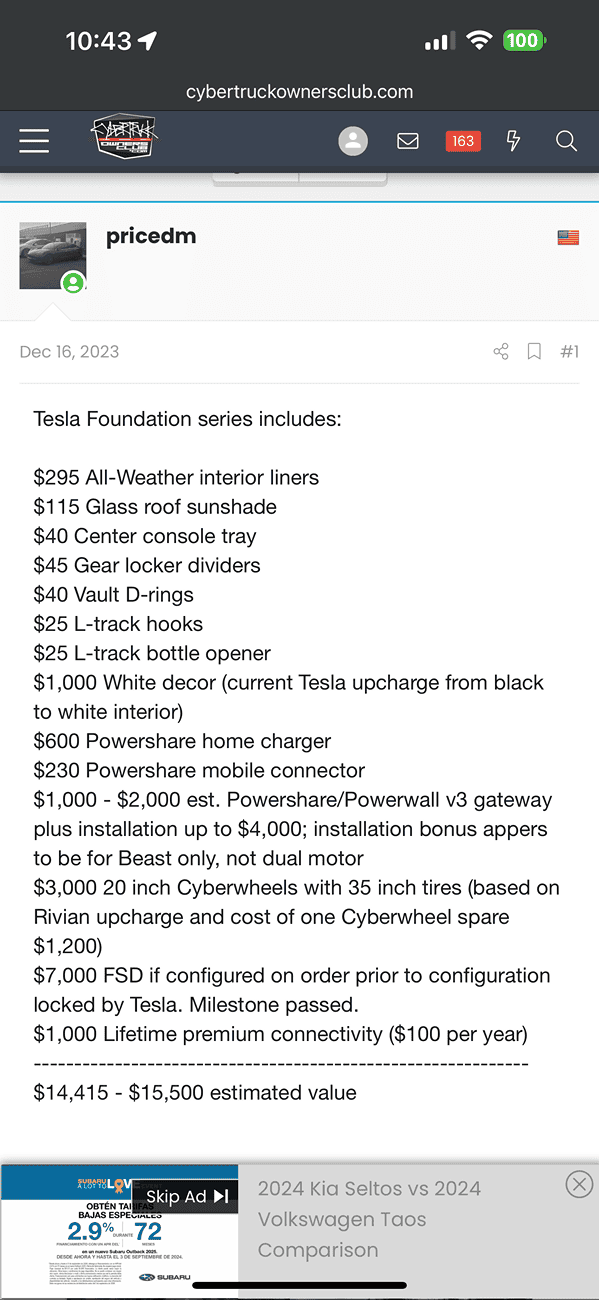The height and width of the screenshot is (1300, 599).
Task: Click the Dec 16, 2023 post date
Action: tap(69, 352)
